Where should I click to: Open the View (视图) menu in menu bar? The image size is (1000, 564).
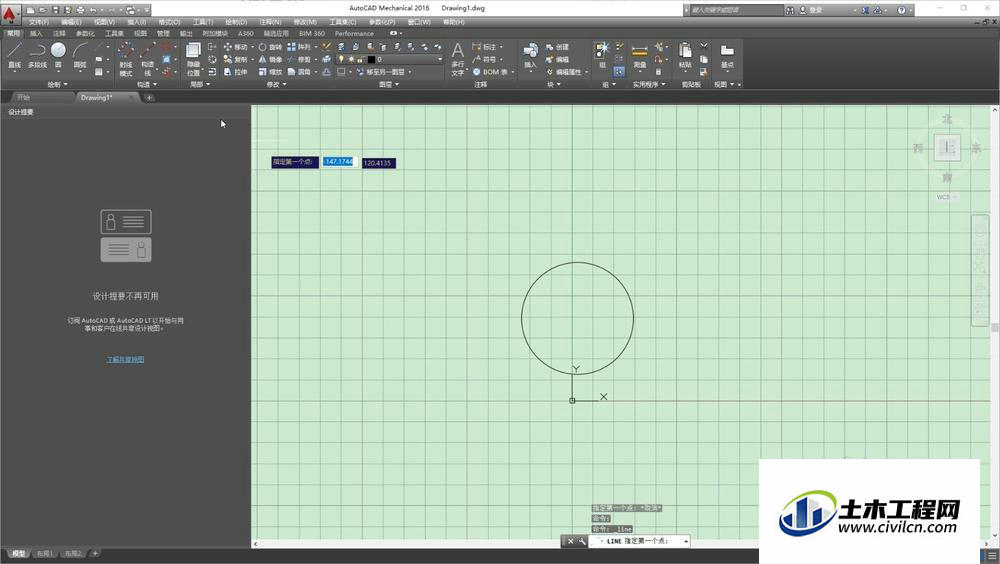point(104,22)
